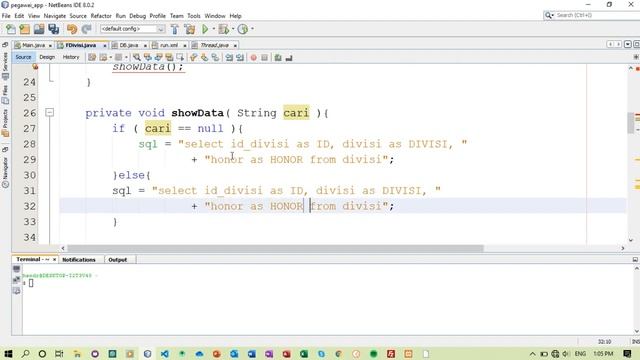Viewport: 640px width, 360px height.
Task: Collapse the showData method fold on line 26
Action: 49,112
